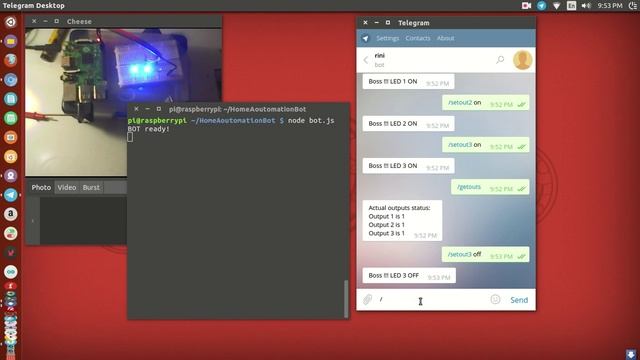Click the /setout3 on command link
This screenshot has height=360, width=640.
[460, 144]
